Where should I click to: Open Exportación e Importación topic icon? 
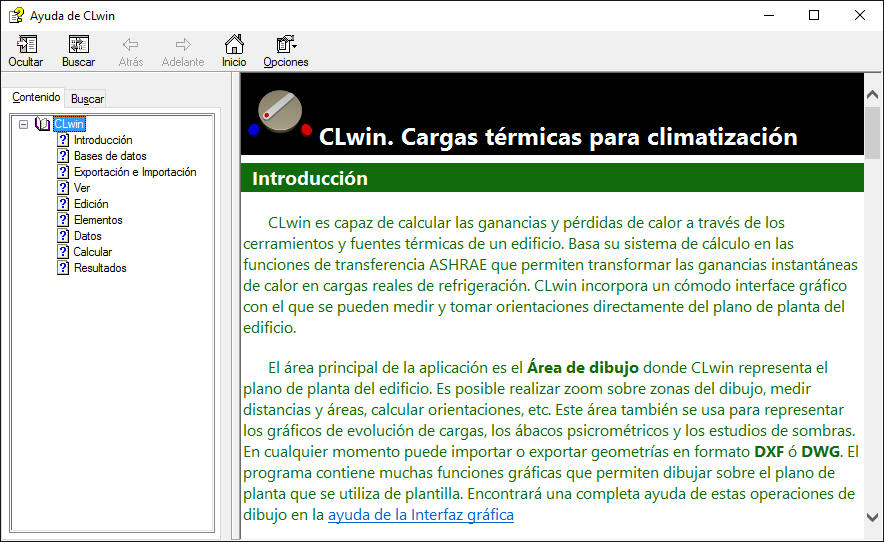click(63, 172)
